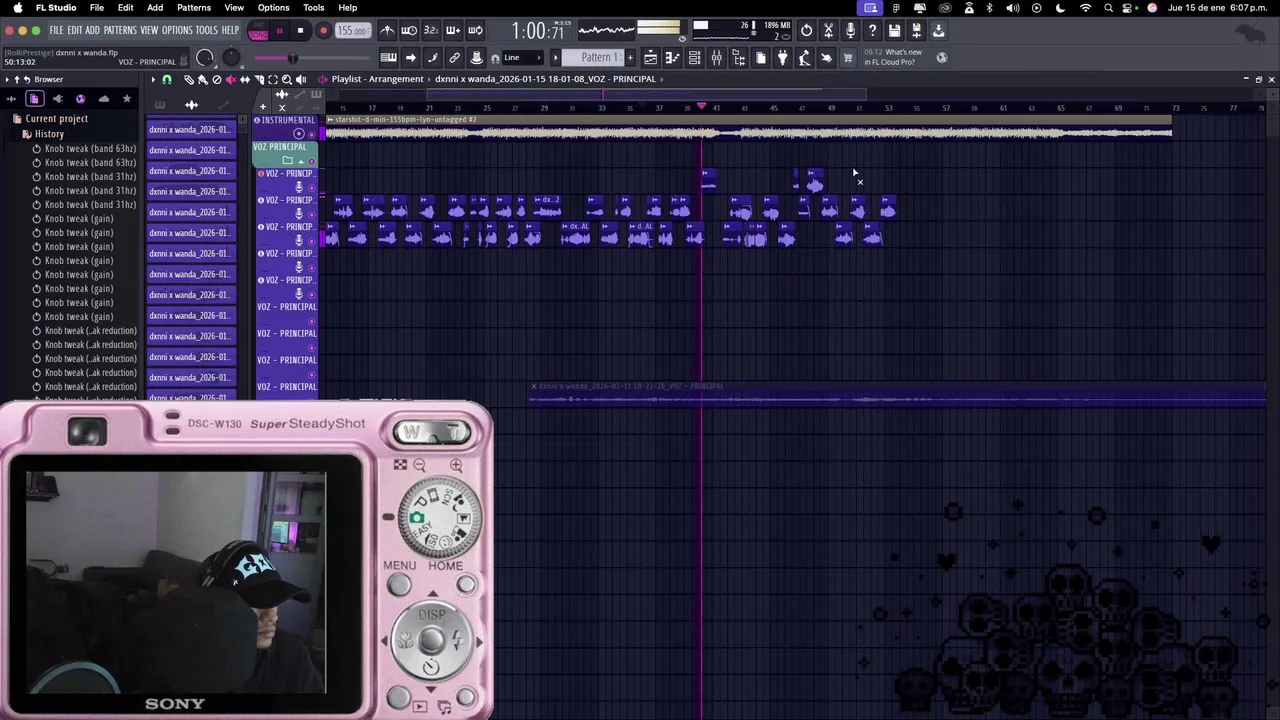Open the browser cloud tab icon
This screenshot has height=720, width=1280.
click(103, 99)
